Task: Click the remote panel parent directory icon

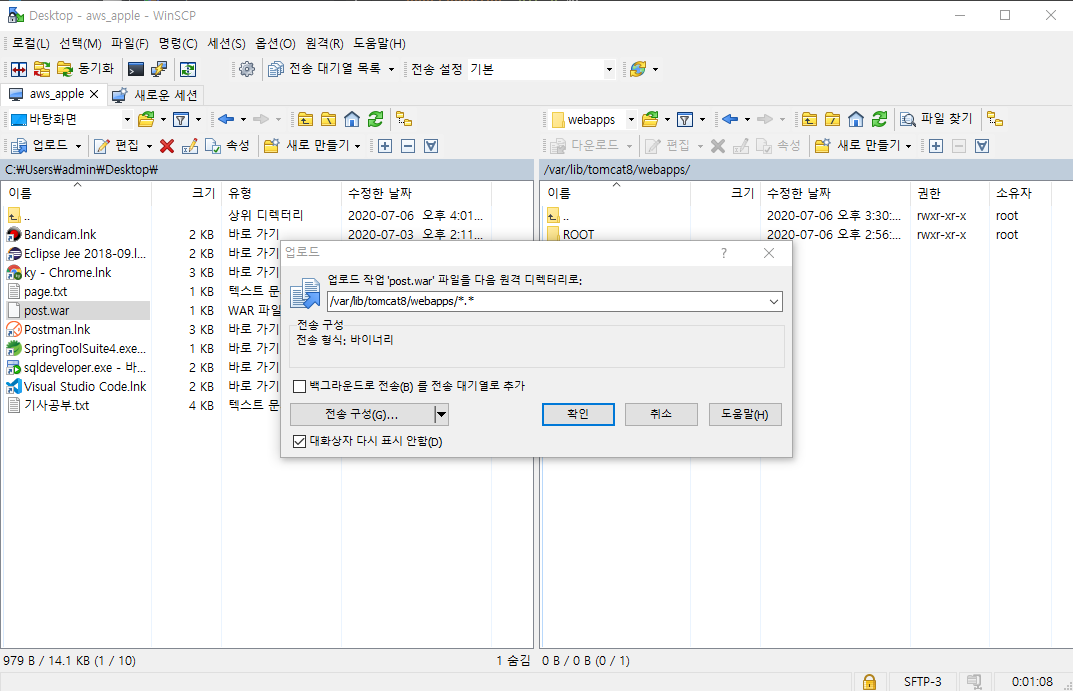Action: coord(809,120)
